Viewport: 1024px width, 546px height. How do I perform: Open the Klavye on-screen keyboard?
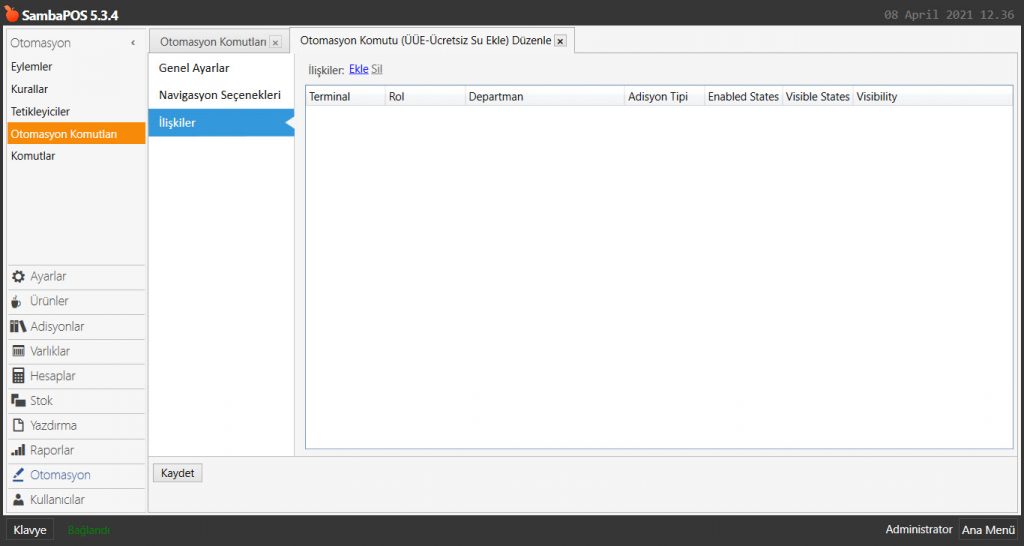pyautogui.click(x=30, y=530)
